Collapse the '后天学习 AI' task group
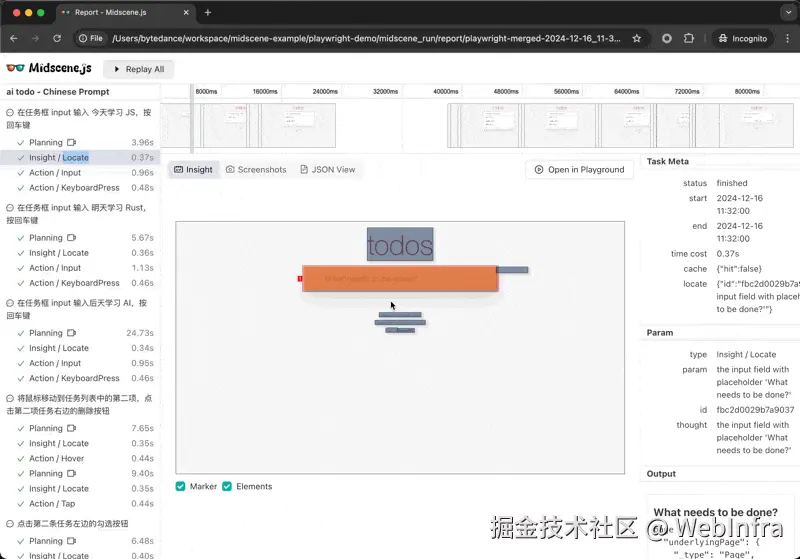Screen dimensions: 800x559 coord(10,303)
